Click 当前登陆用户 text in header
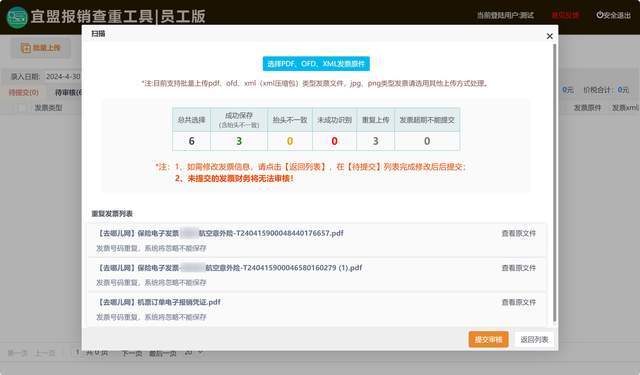This screenshot has height=375, width=640. coord(505,16)
